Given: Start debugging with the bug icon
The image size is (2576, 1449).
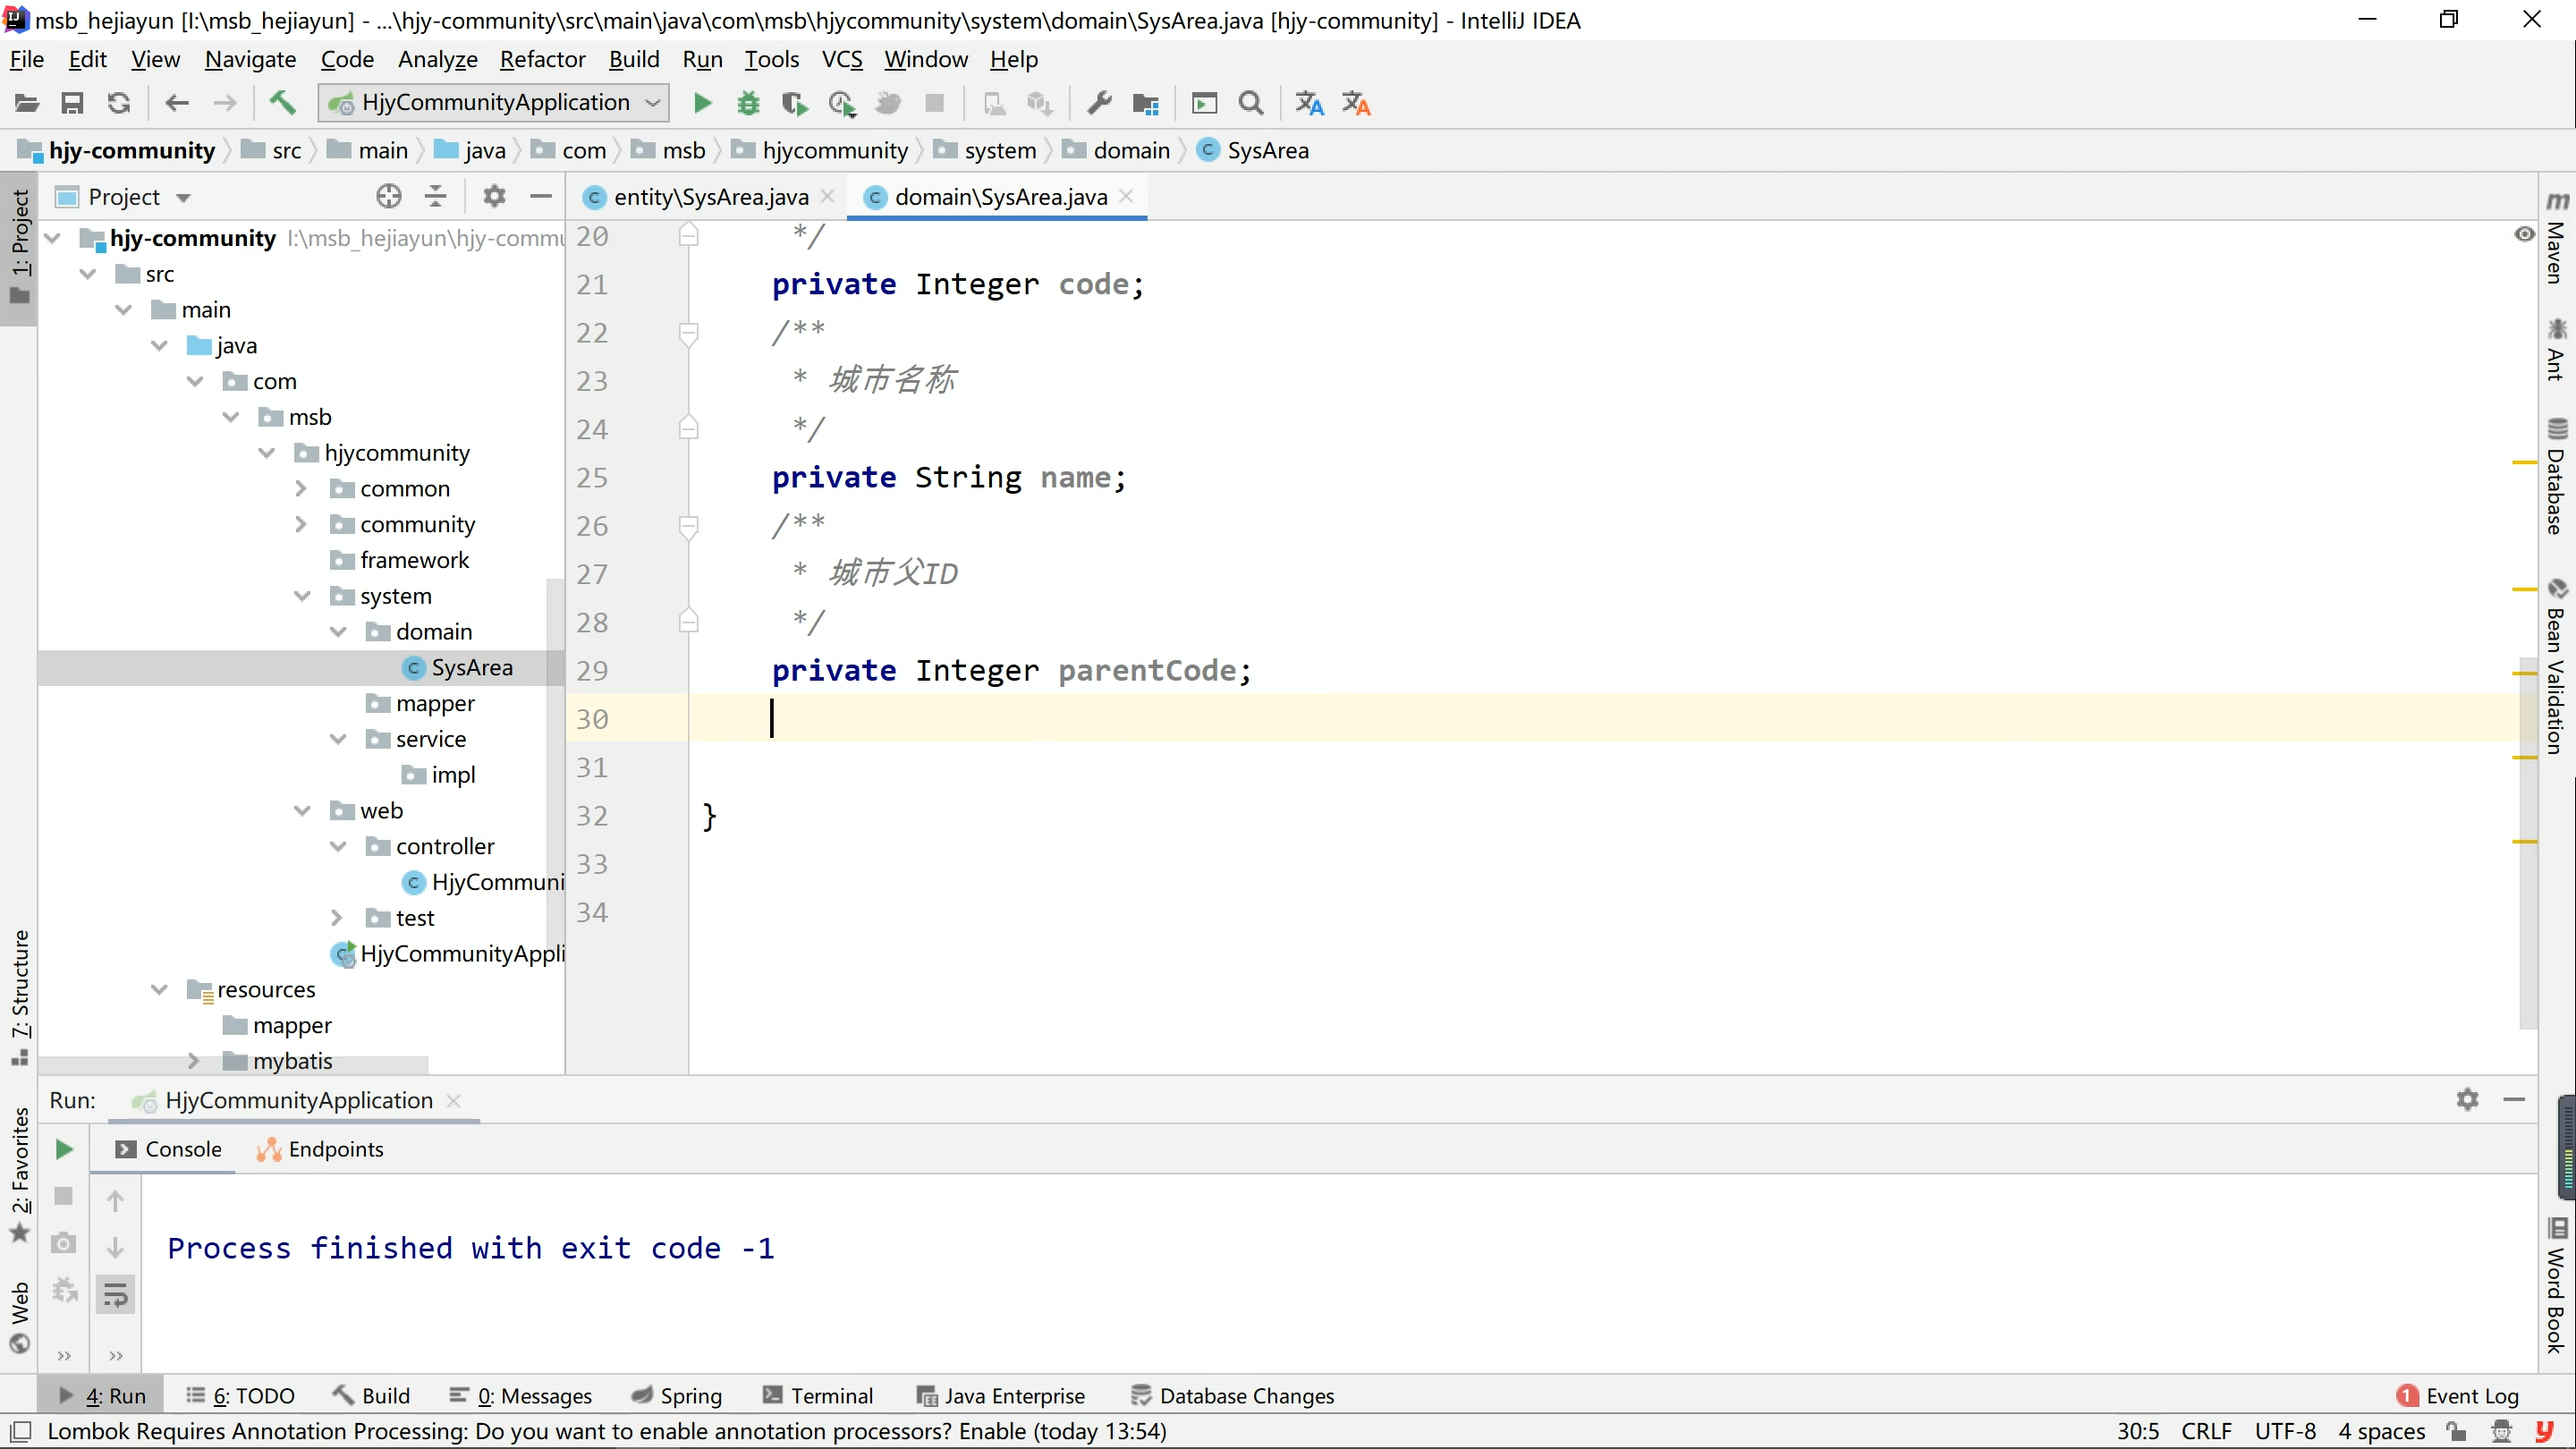Looking at the screenshot, I should [x=748, y=103].
